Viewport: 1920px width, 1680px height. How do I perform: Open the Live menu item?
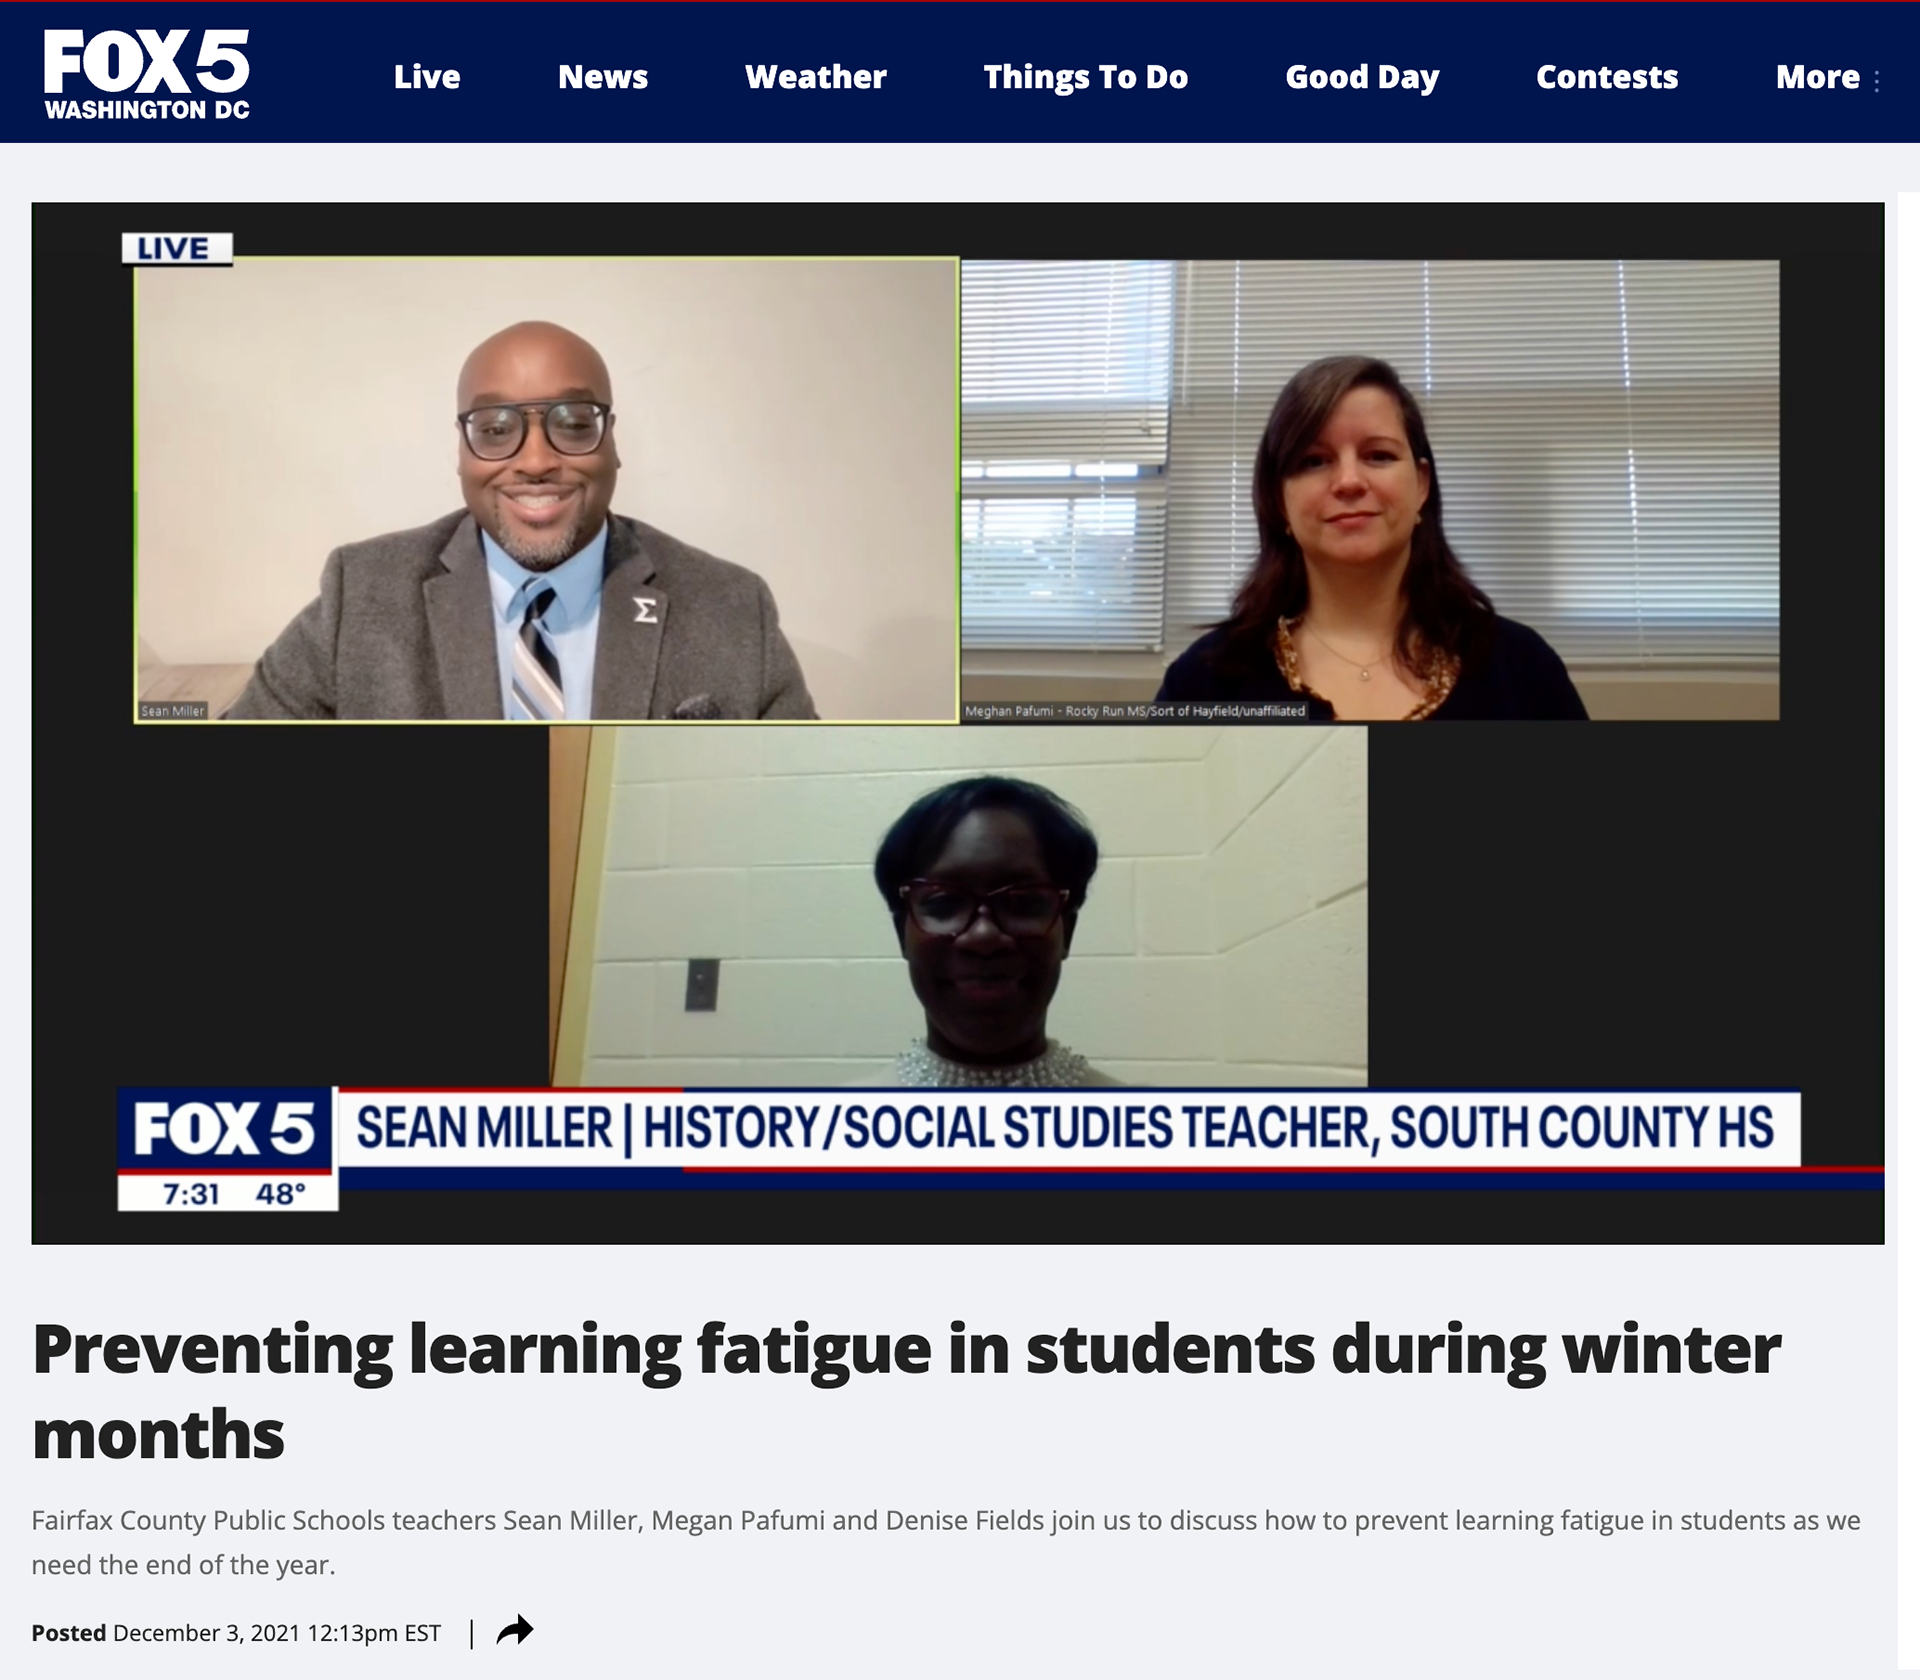tap(427, 77)
